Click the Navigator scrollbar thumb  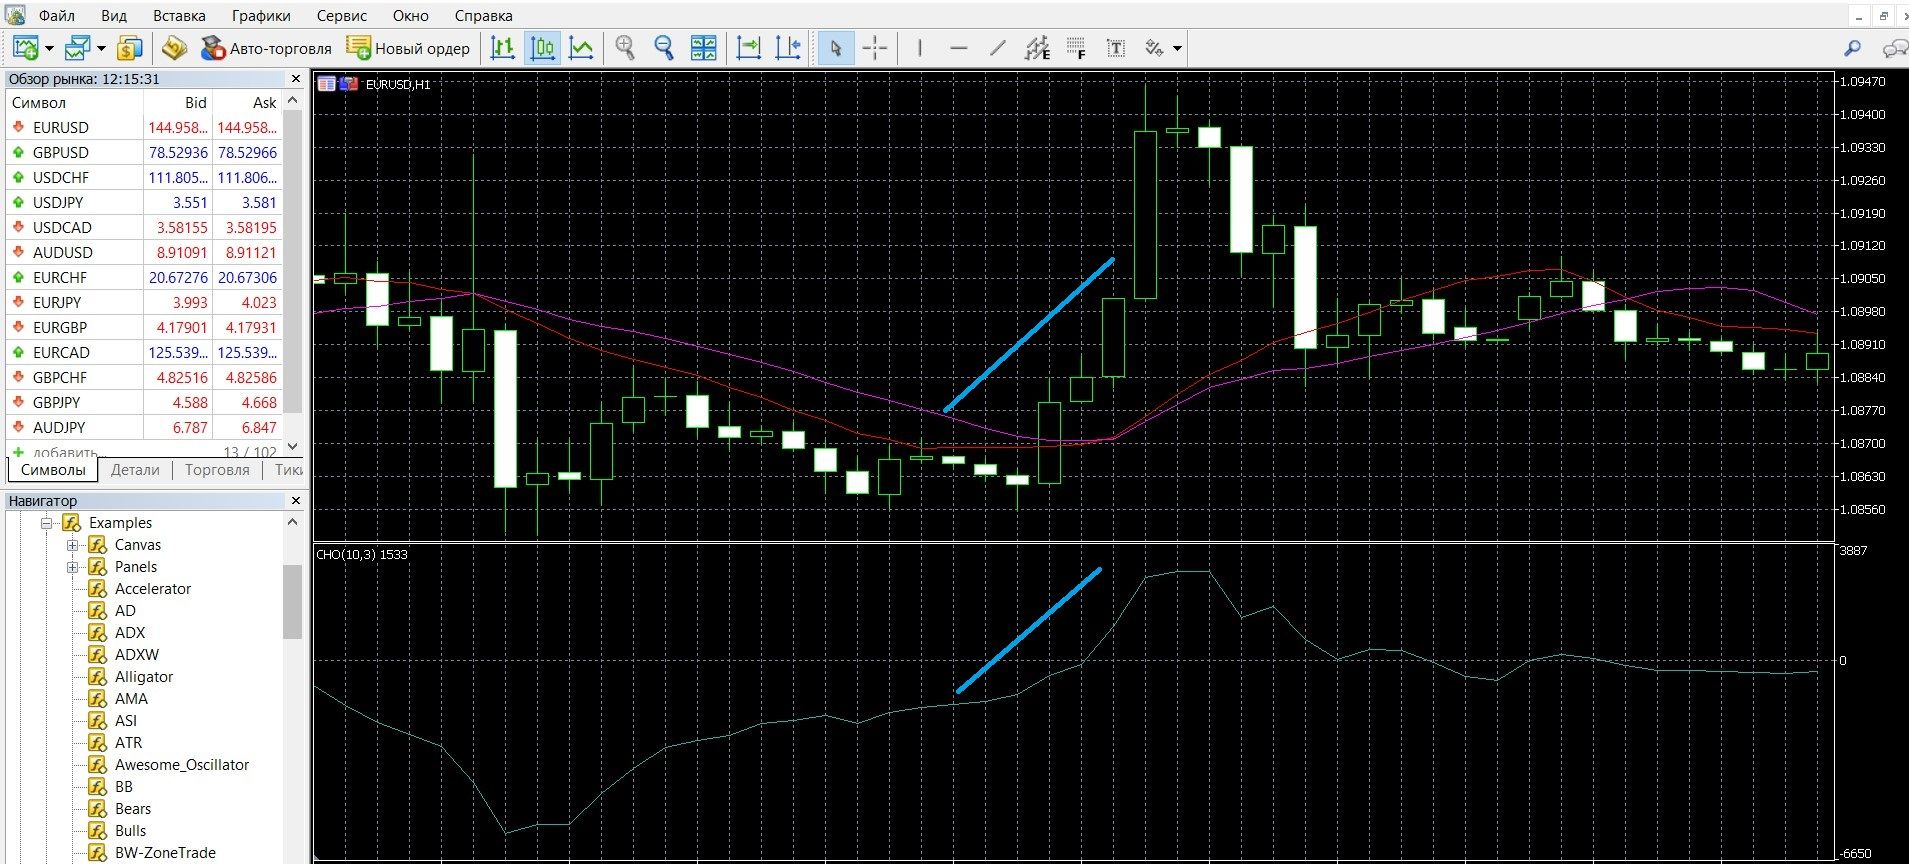tap(292, 601)
